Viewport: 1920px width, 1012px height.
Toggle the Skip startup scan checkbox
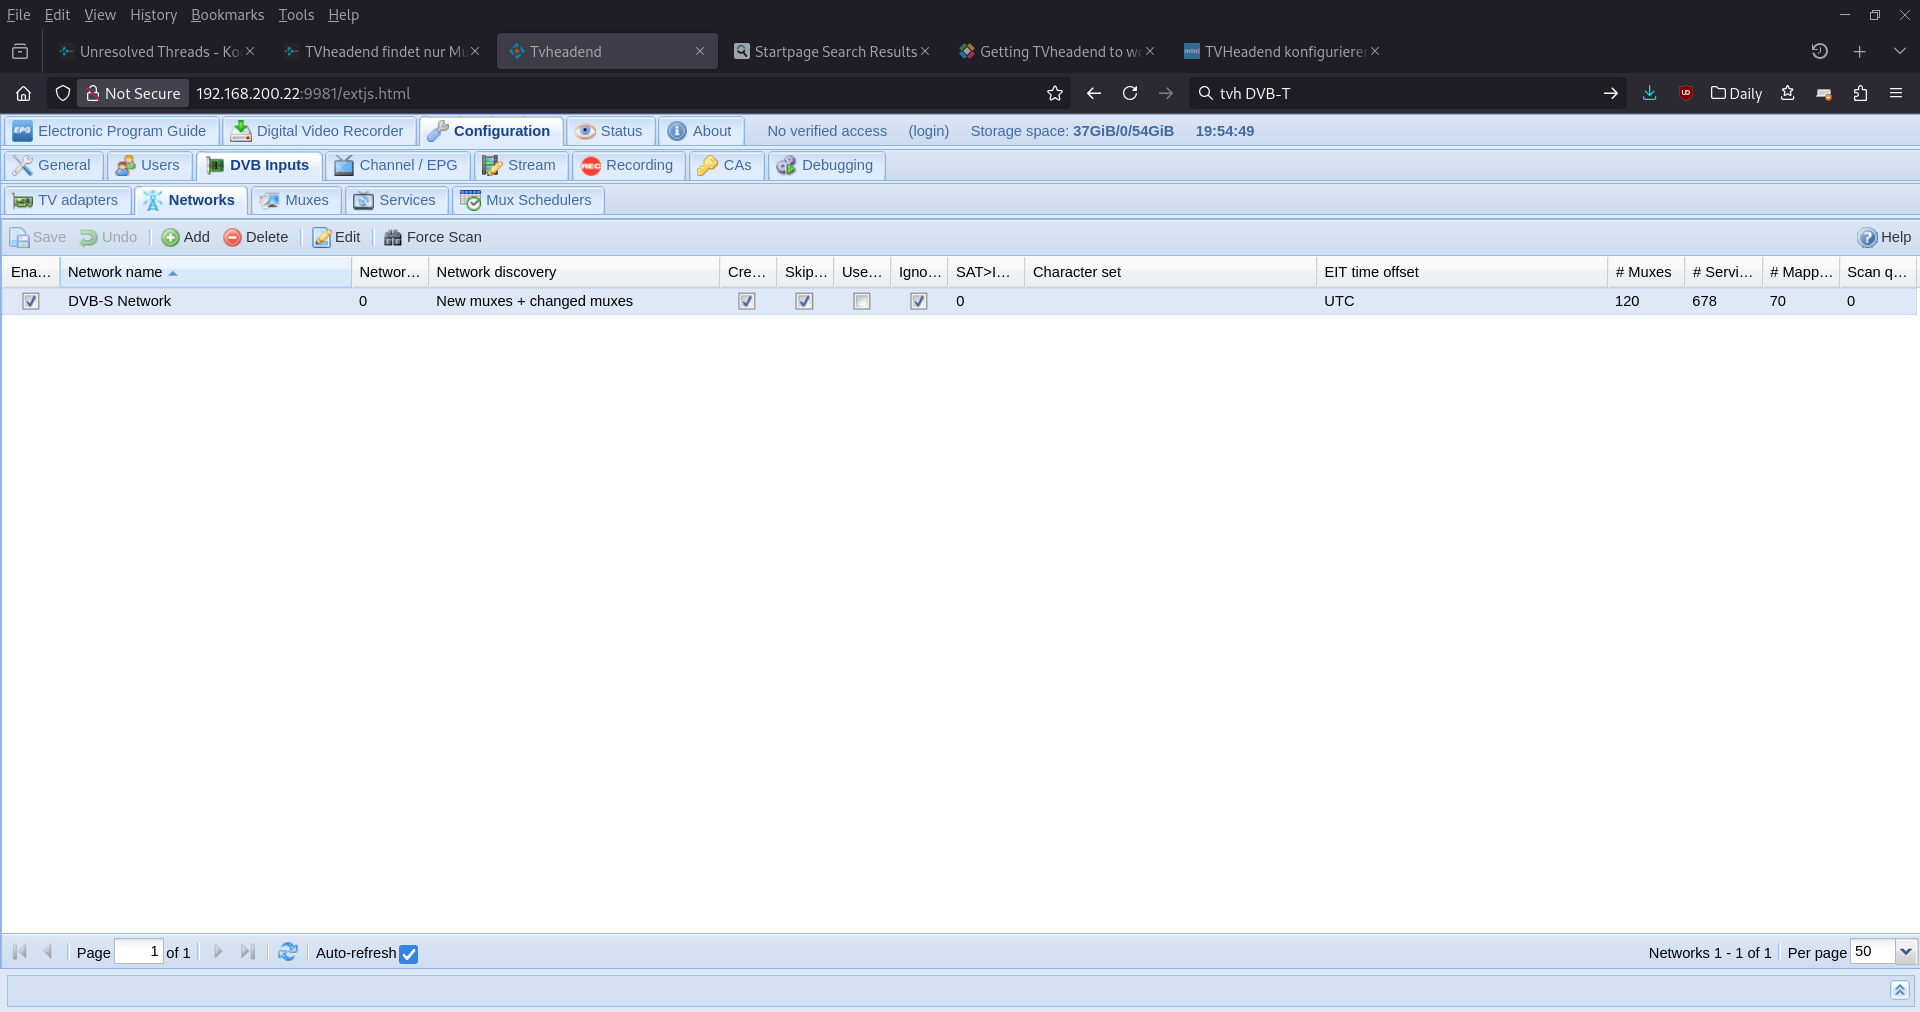(804, 301)
